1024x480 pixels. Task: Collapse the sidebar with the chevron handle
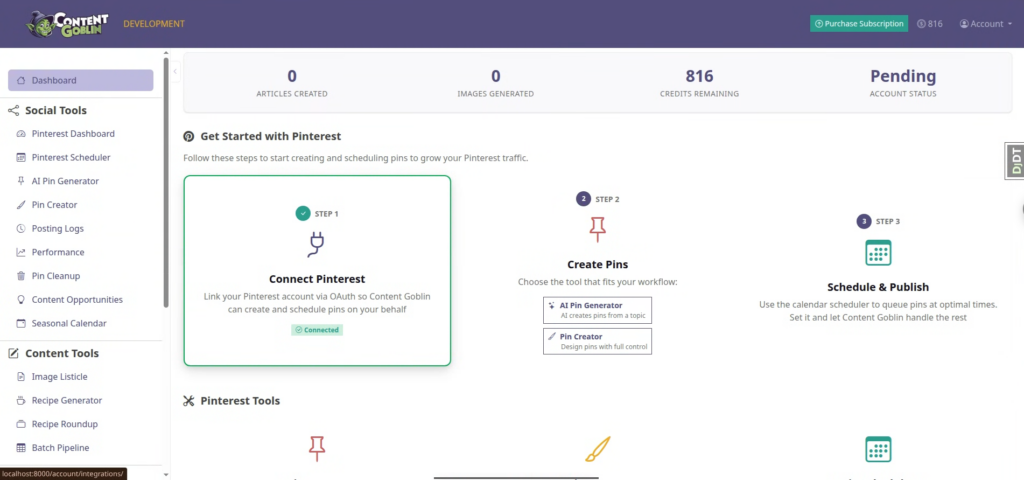[x=175, y=71]
